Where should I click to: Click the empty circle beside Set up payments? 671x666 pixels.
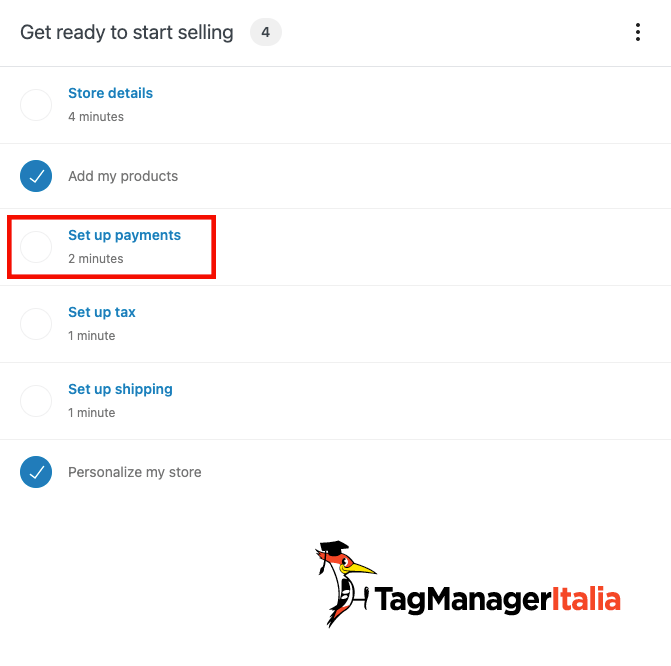coord(36,247)
